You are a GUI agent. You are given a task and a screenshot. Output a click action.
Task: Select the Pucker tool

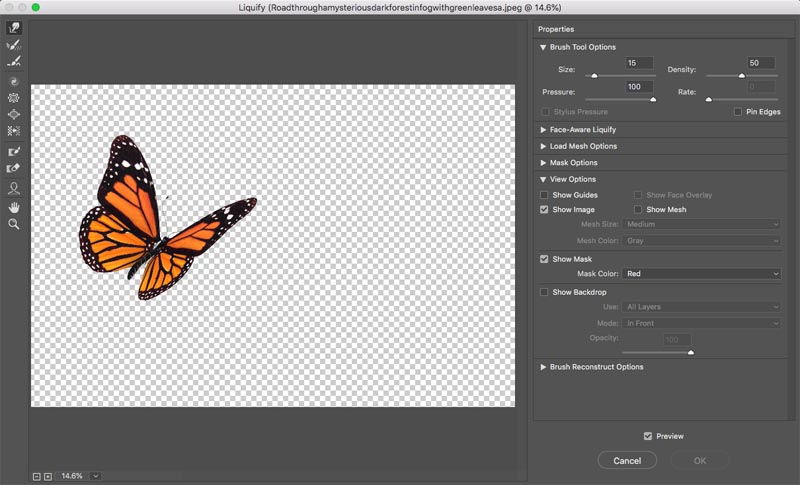tap(14, 98)
